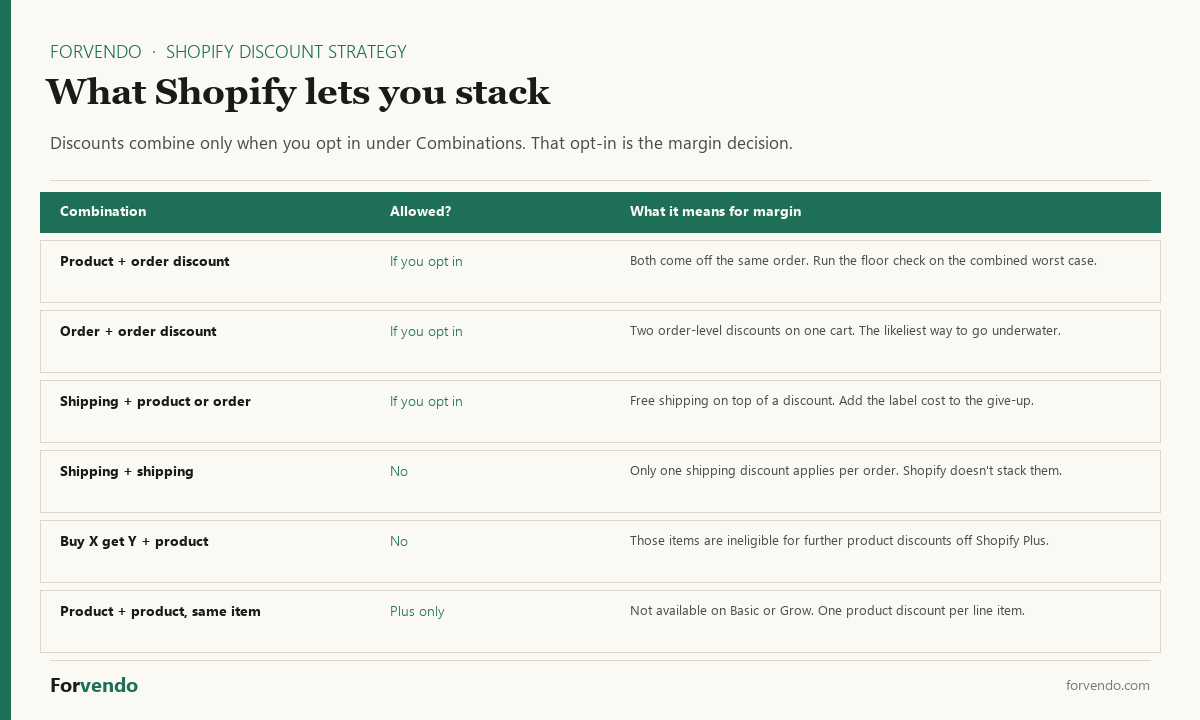Screen dimensions: 1200x720
Task: Click 'If you opt in' in Order + order row
Action: click(x=426, y=331)
